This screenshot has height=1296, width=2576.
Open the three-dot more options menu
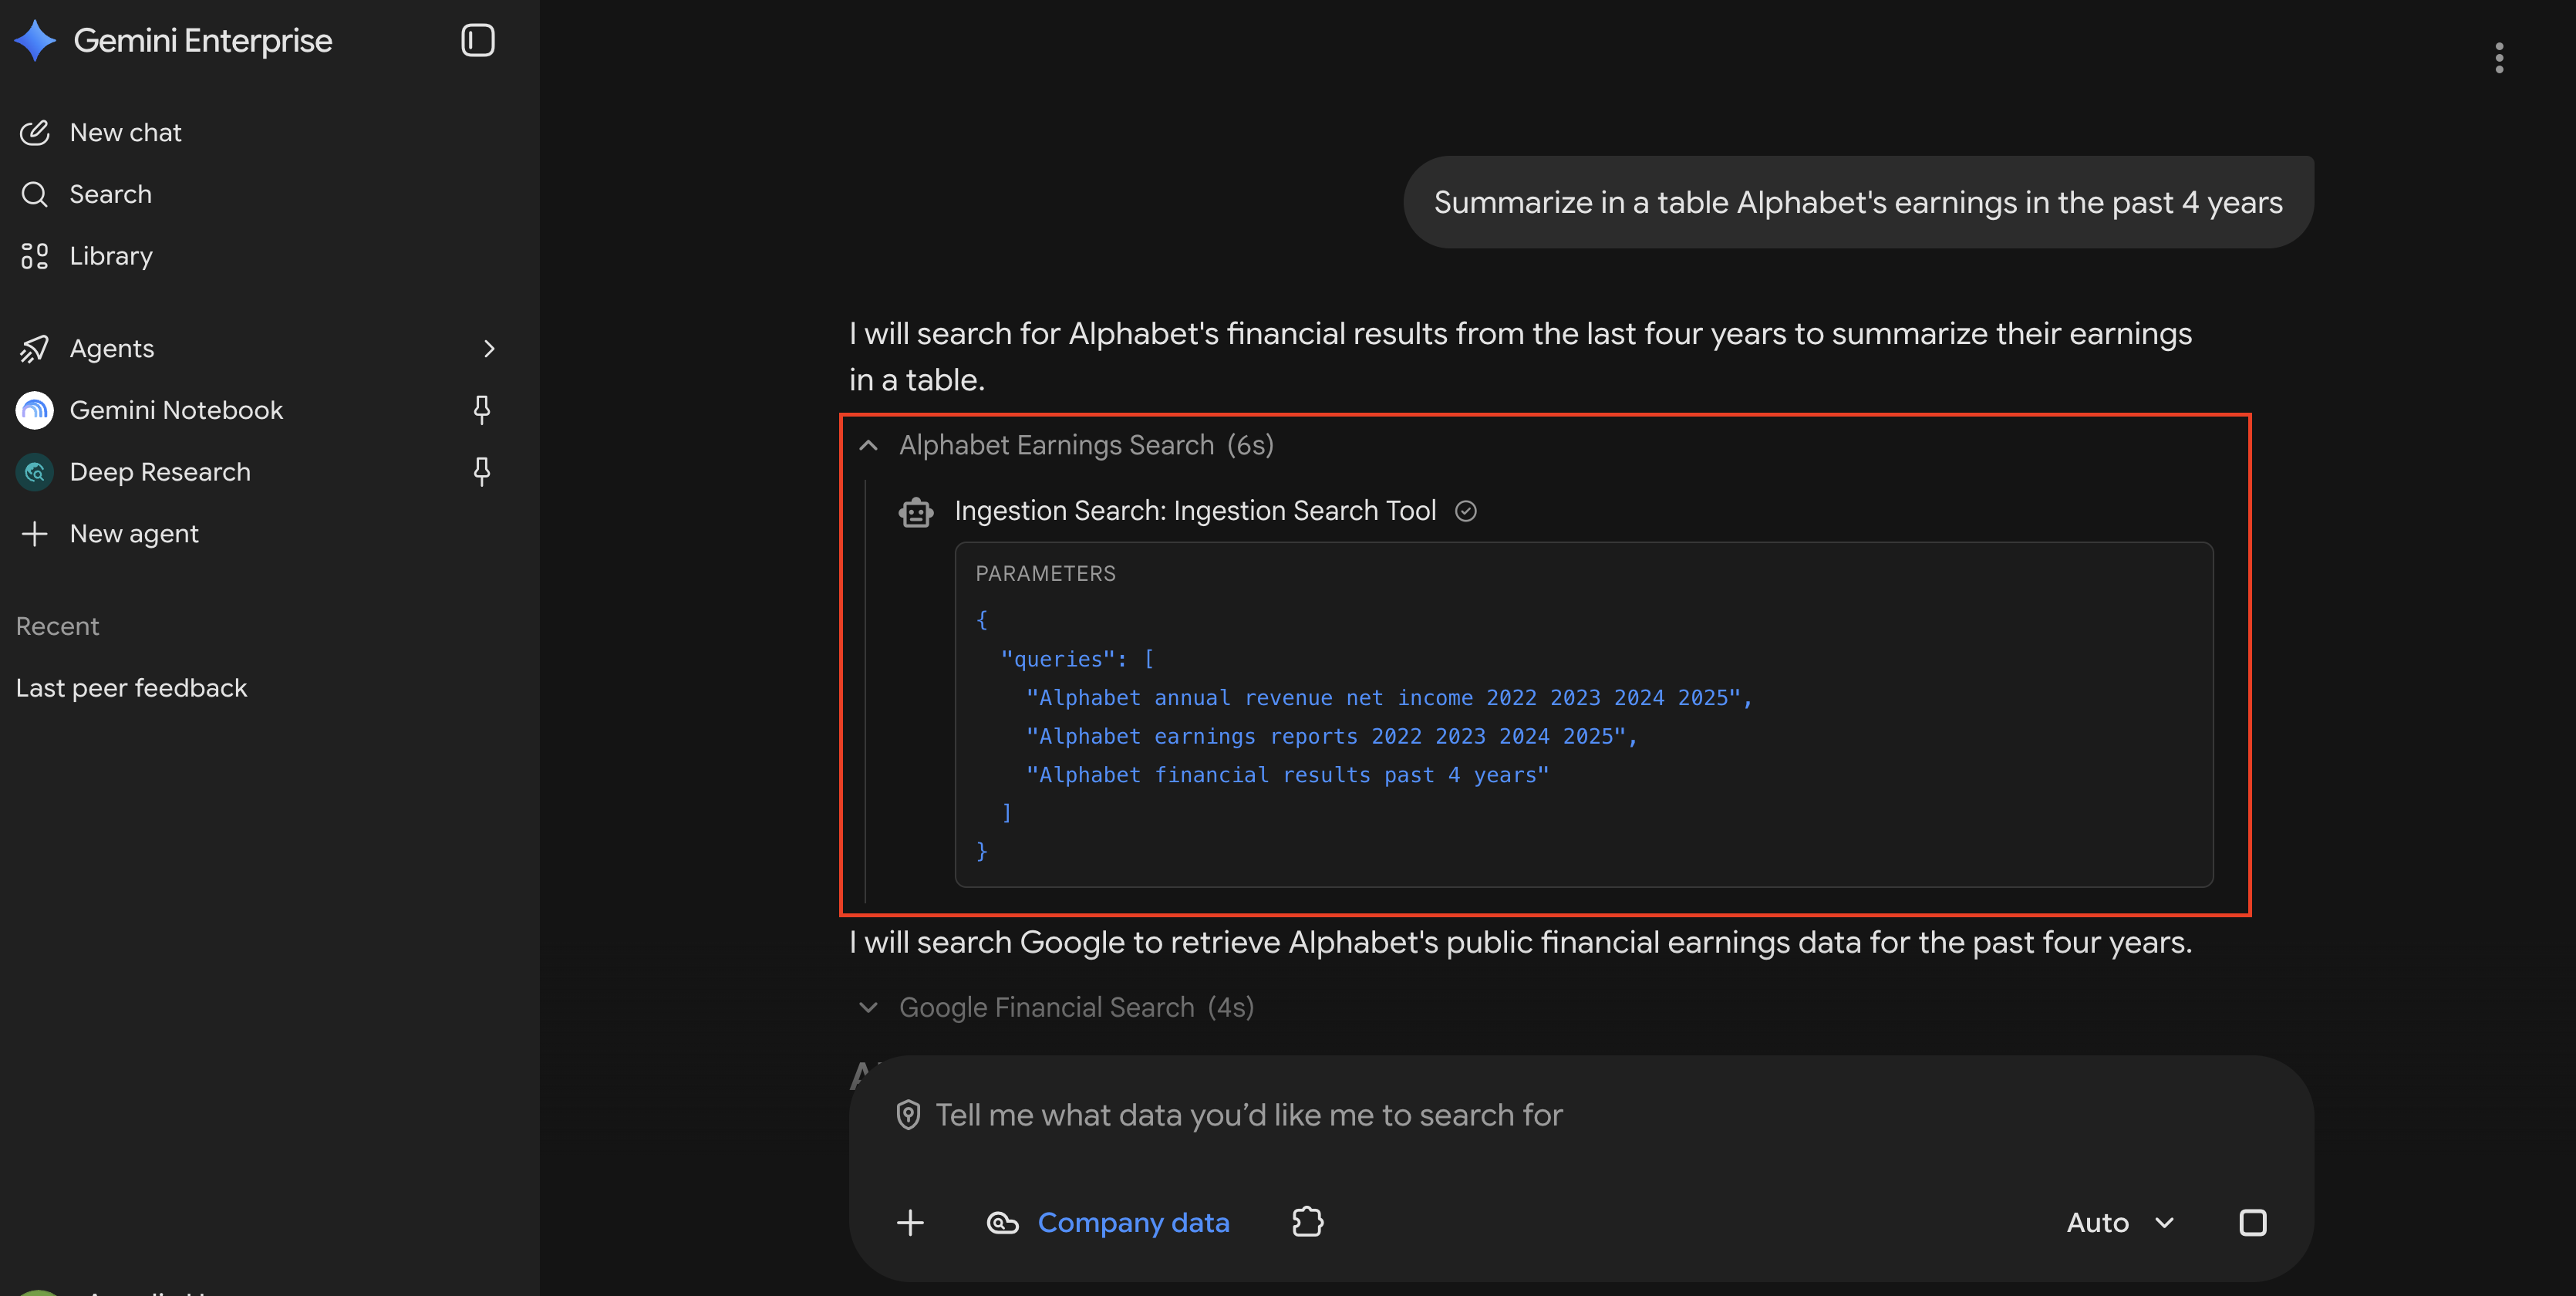coord(2499,58)
